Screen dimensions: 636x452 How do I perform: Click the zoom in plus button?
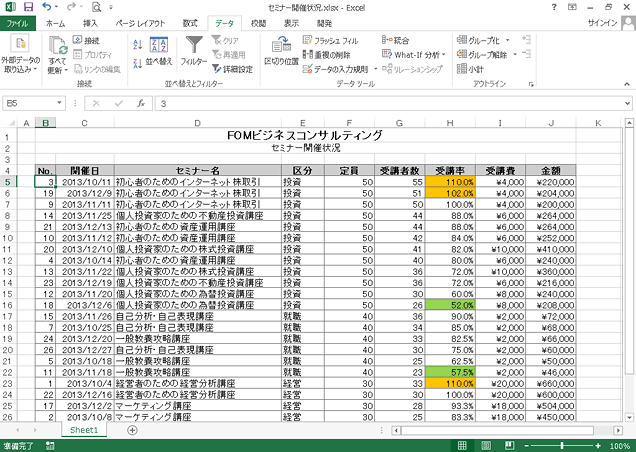point(598,446)
